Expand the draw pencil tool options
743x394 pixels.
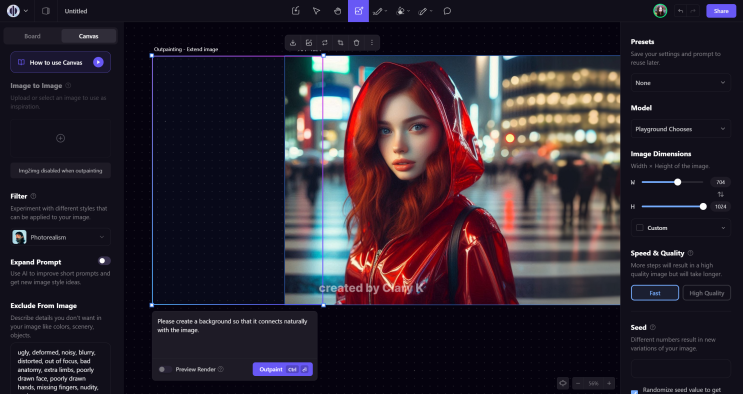386,11
